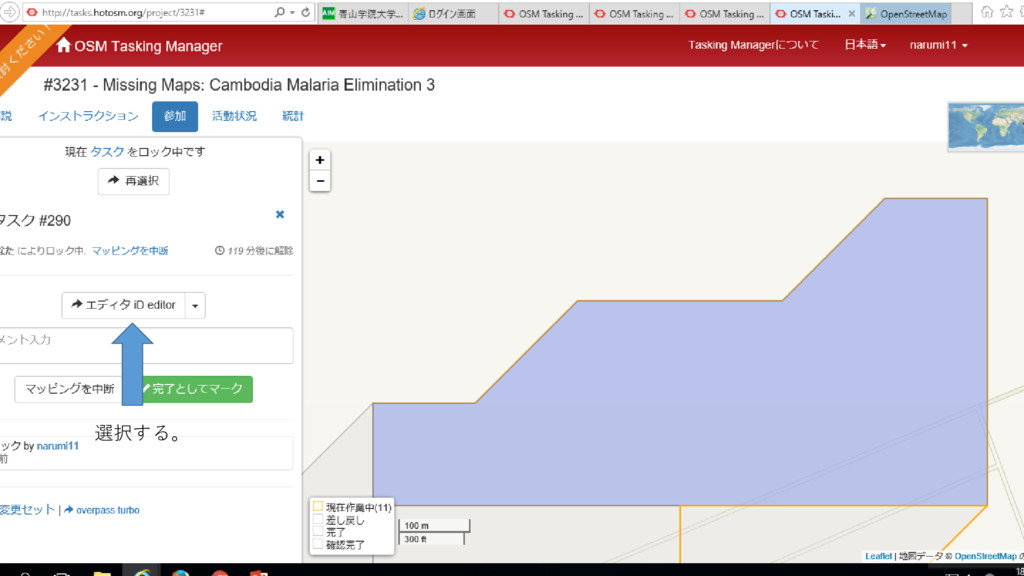Click the comment input field
The height and width of the screenshot is (576, 1024).
tap(146, 345)
